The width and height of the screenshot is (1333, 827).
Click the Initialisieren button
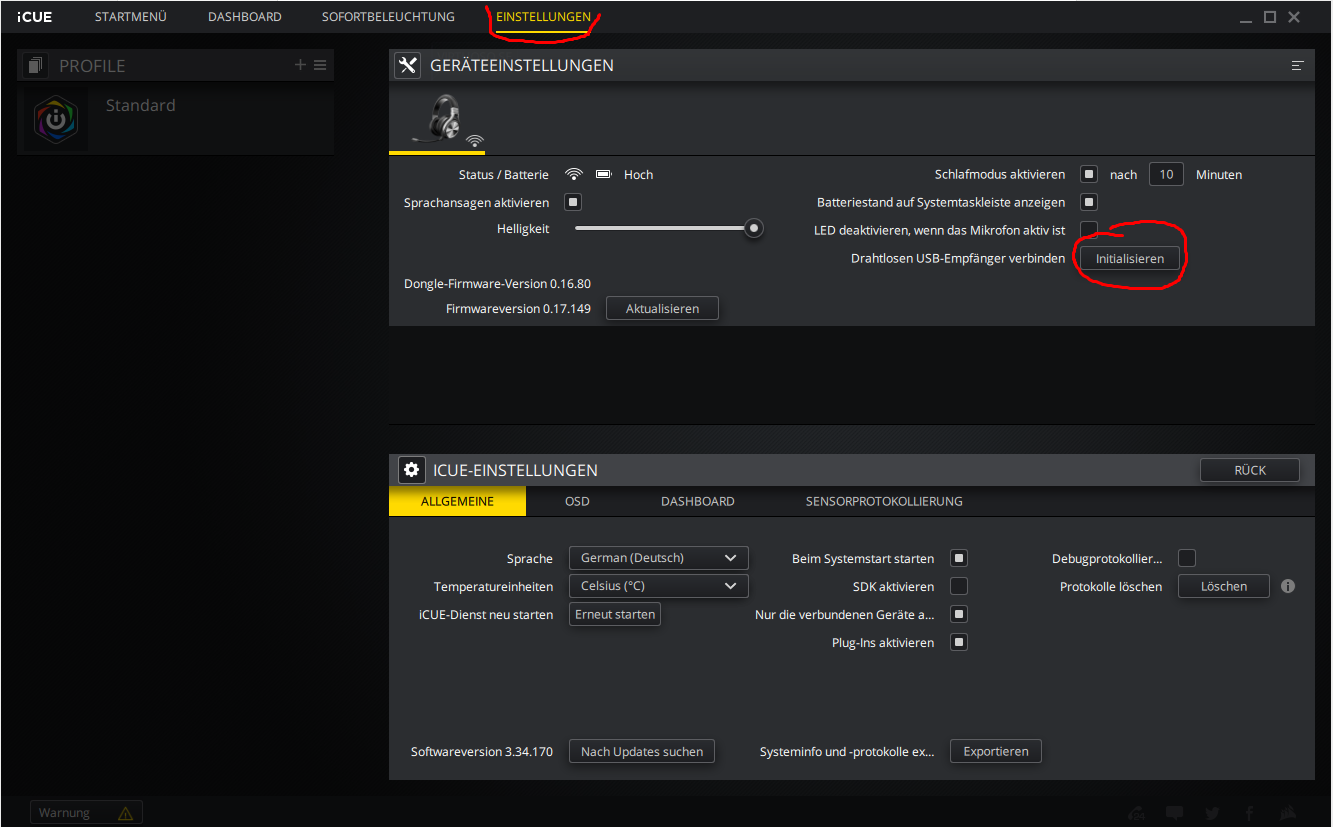pos(1130,258)
